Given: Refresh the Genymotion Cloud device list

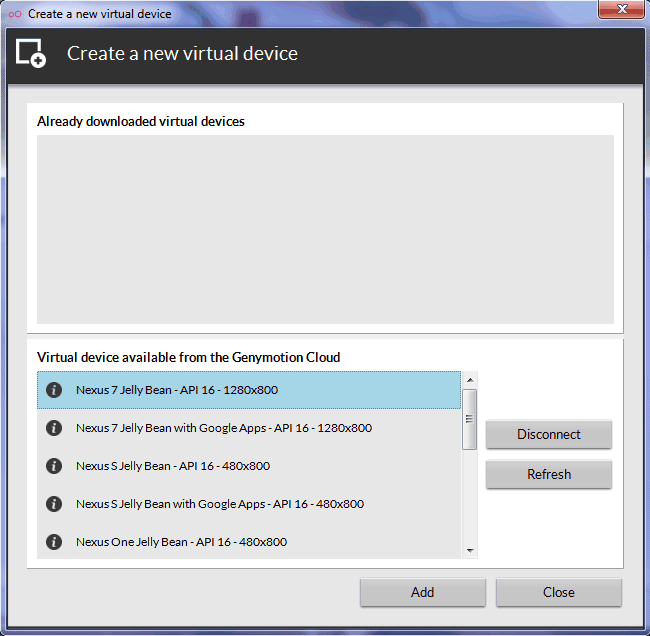Looking at the screenshot, I should tap(549, 474).
